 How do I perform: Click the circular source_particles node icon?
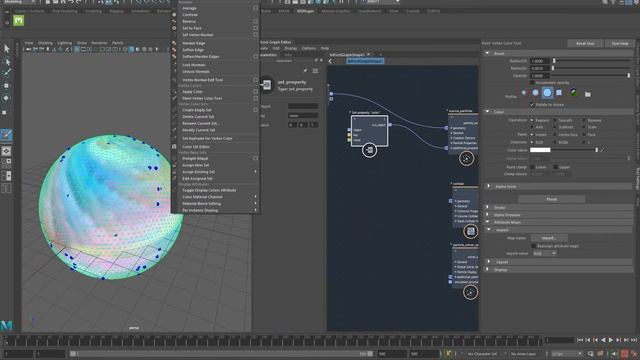click(x=467, y=158)
